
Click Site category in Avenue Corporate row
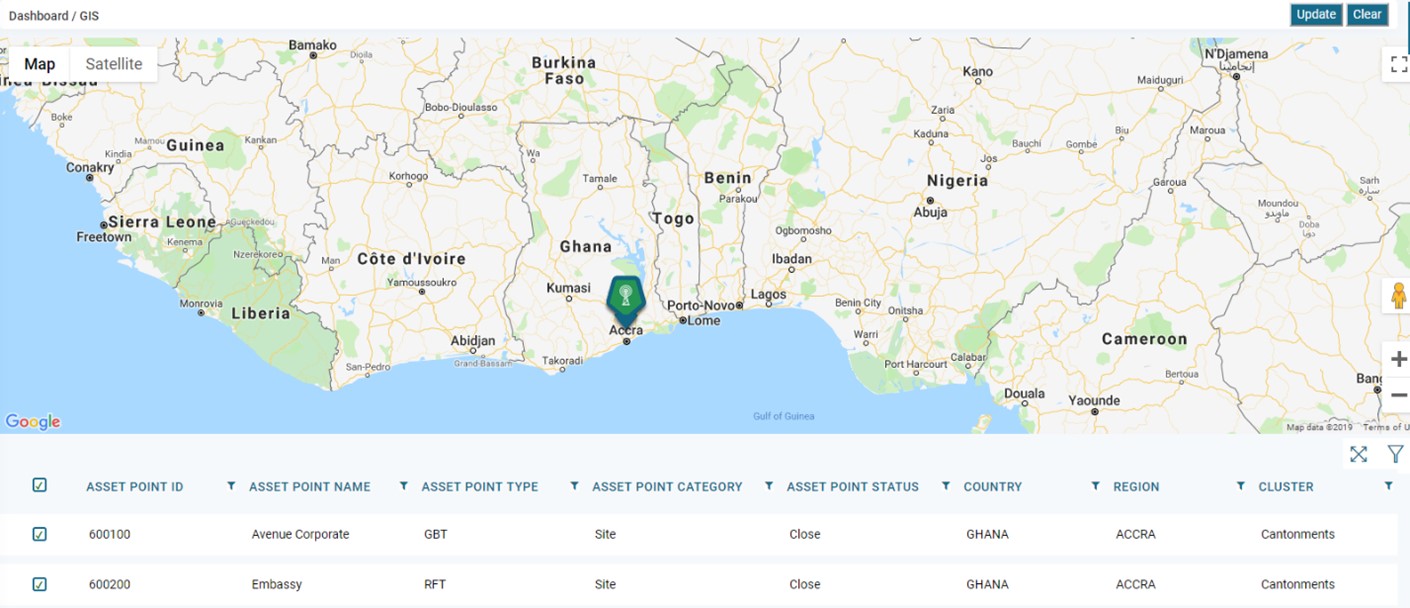(x=605, y=534)
